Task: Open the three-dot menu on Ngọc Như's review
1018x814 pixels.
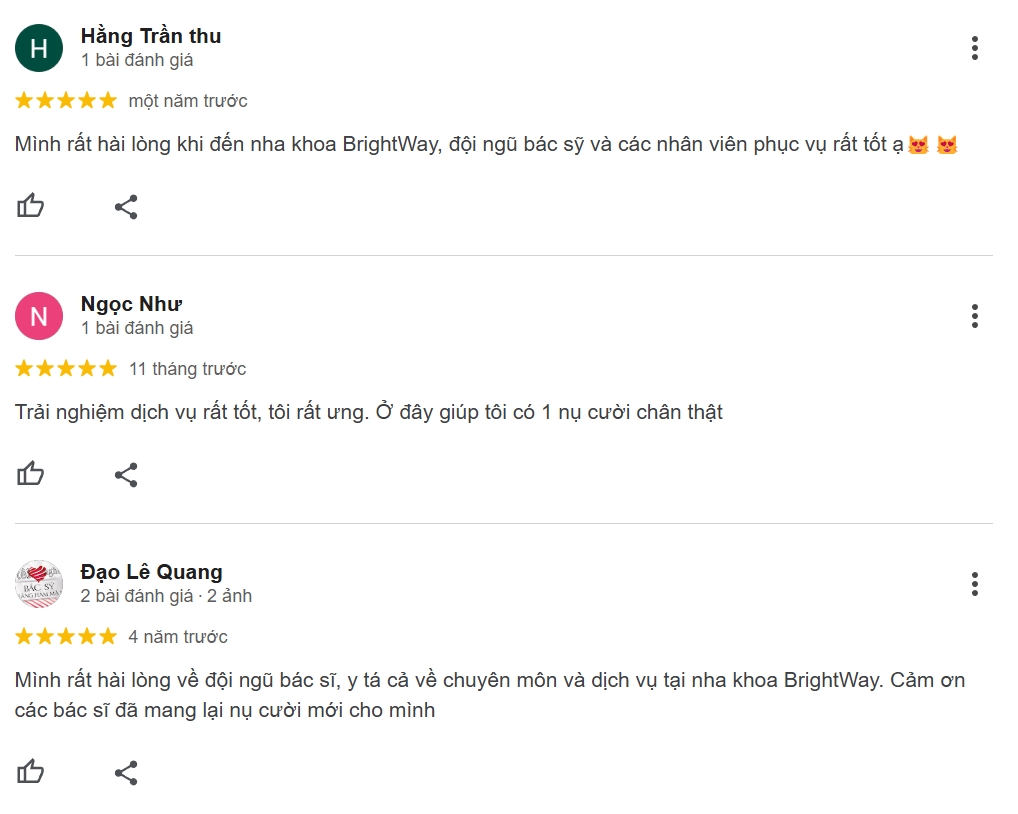Action: tap(975, 316)
